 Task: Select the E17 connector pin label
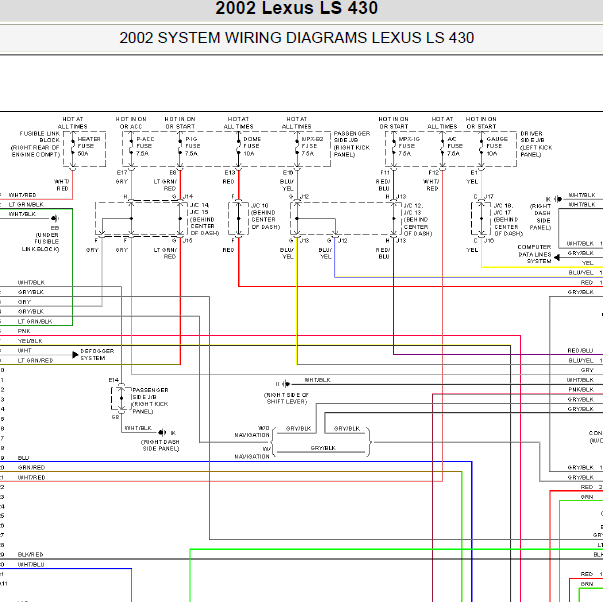tap(122, 172)
